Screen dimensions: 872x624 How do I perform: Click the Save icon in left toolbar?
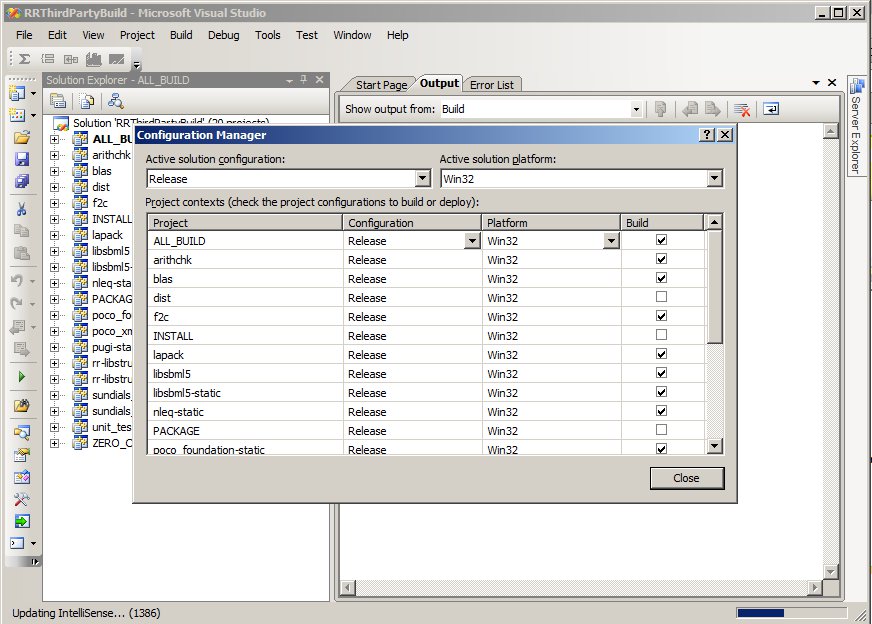[21, 159]
